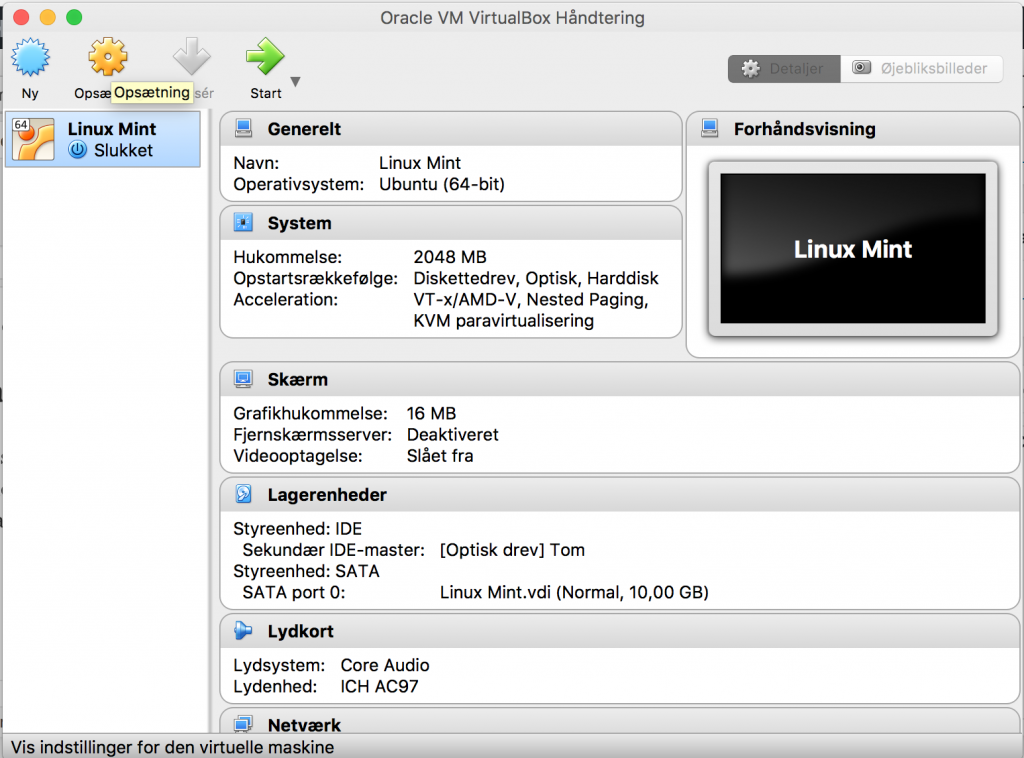Click the Start toolbar label
This screenshot has width=1024, height=758.
[x=266, y=93]
